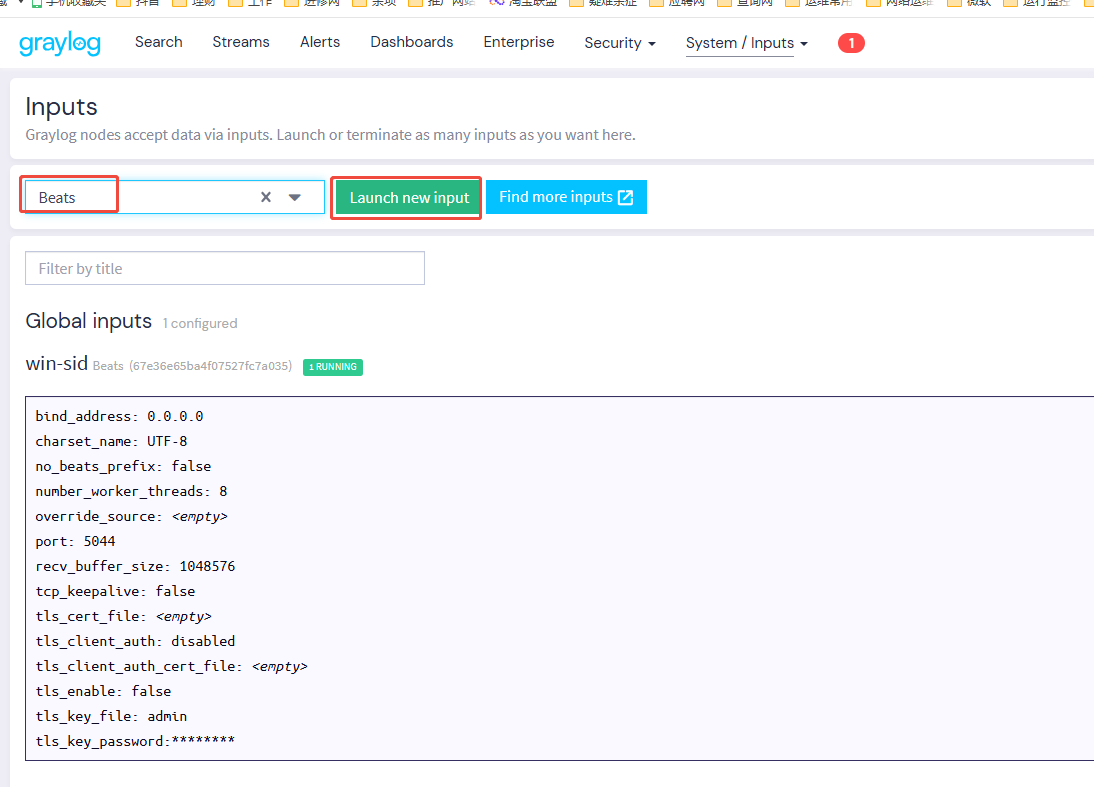Click the tls_key_password masked value line

point(135,741)
